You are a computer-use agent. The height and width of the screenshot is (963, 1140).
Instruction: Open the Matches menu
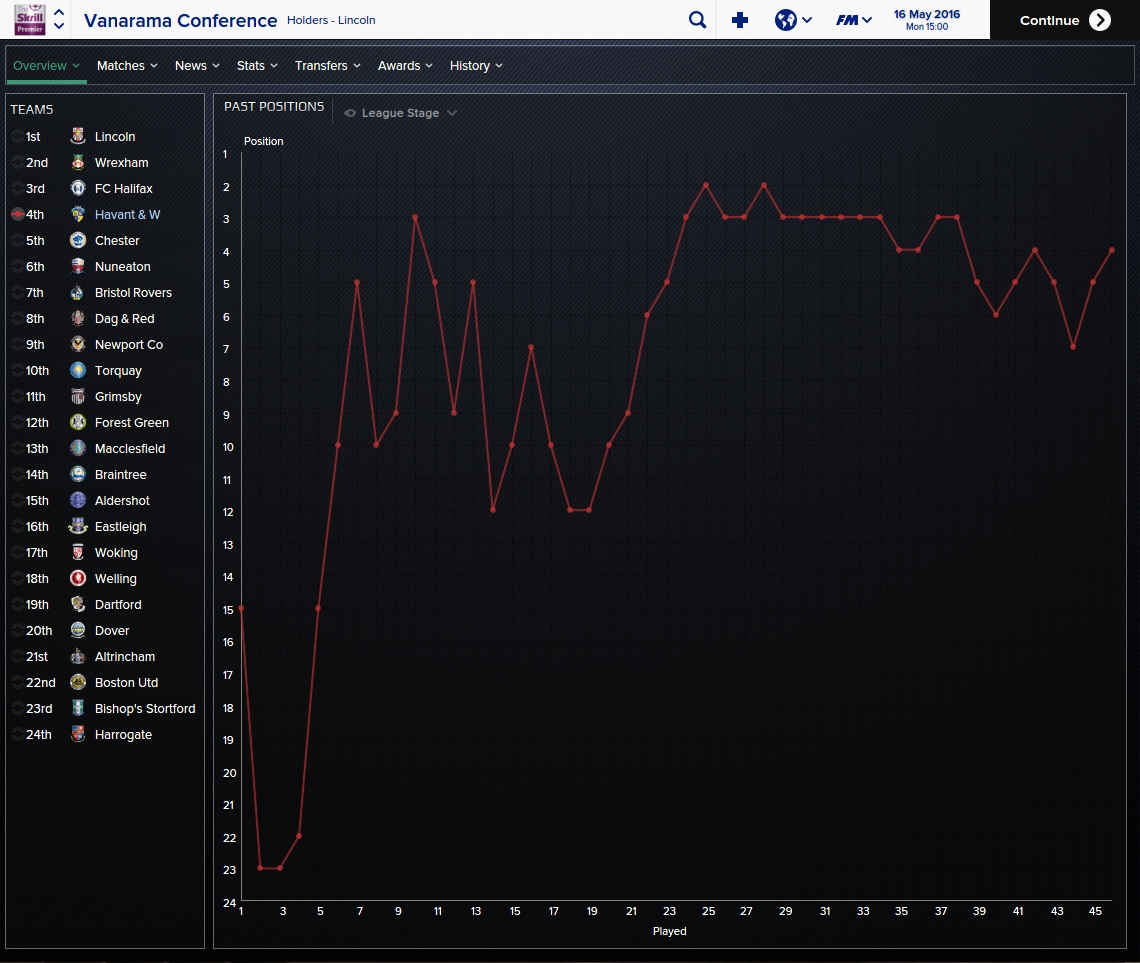[x=127, y=65]
